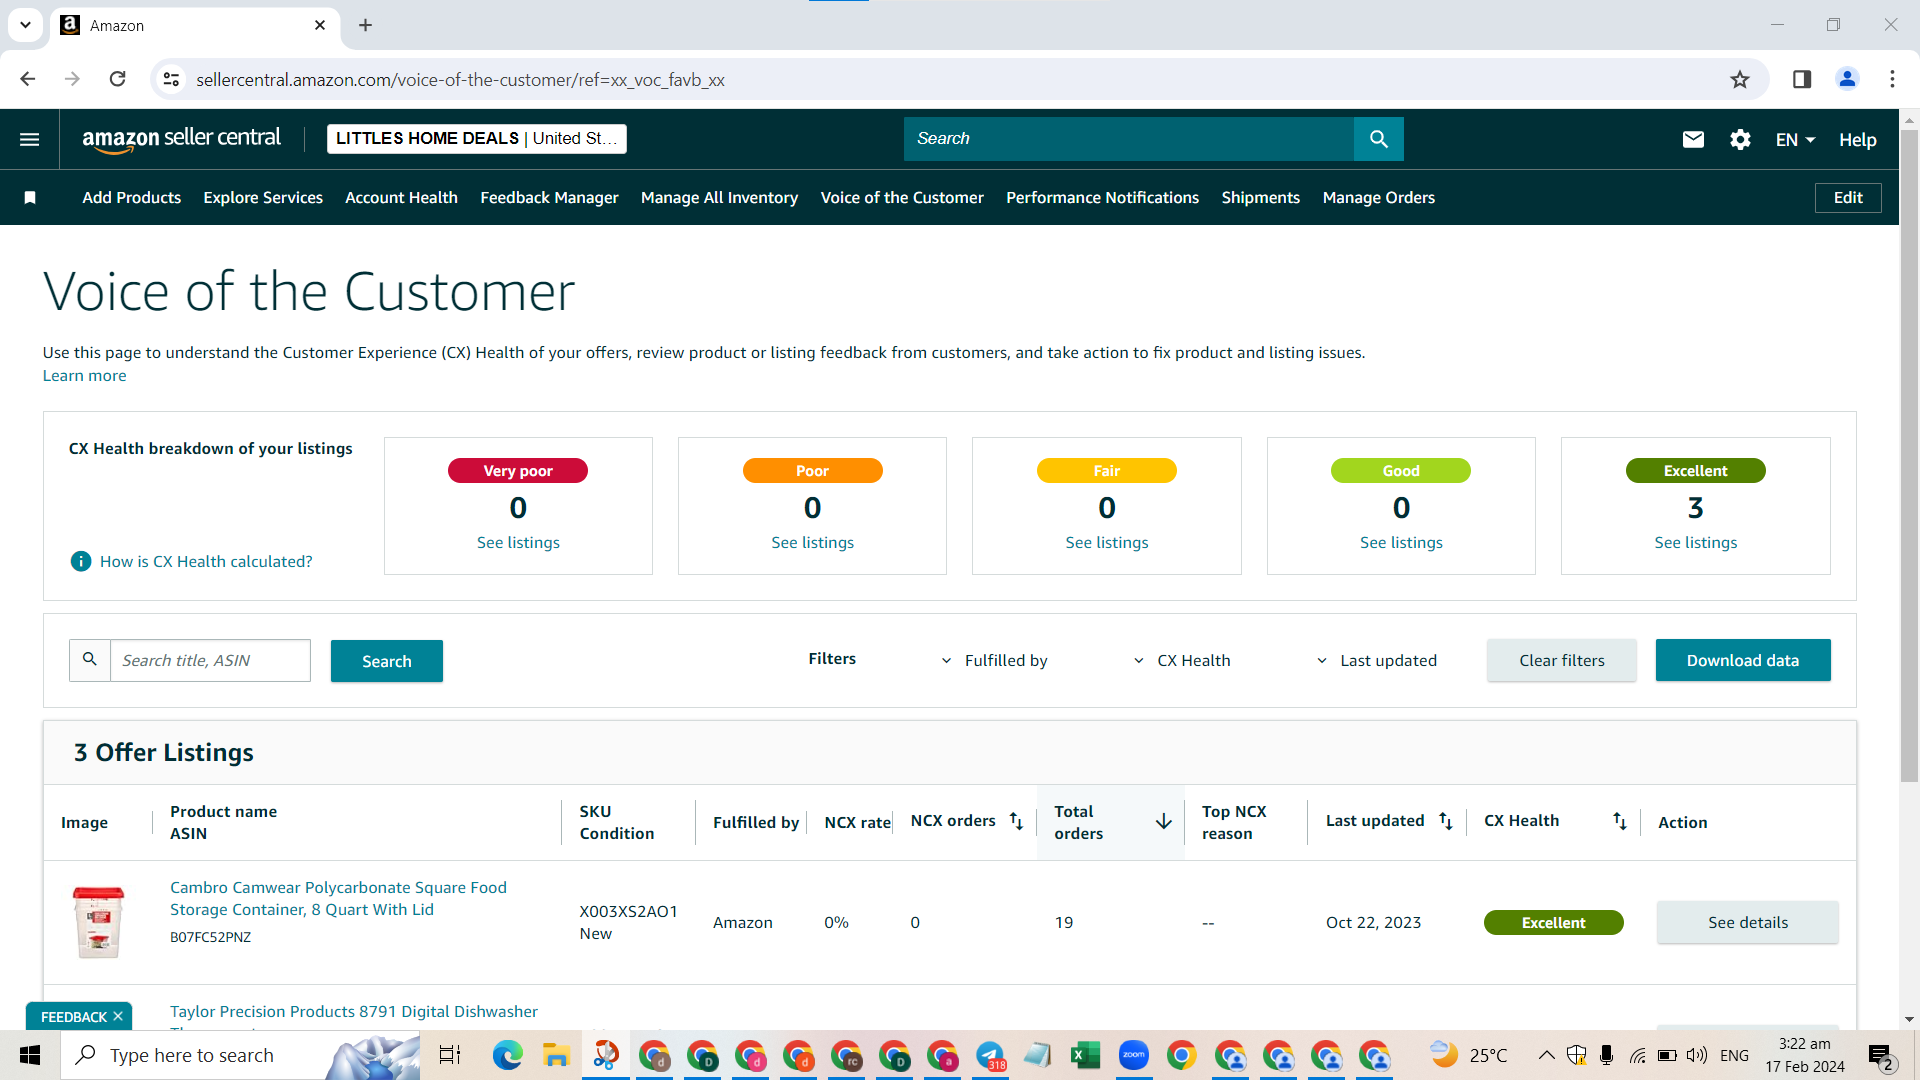Go back to the previous page
1920x1080 pixels.
click(28, 79)
